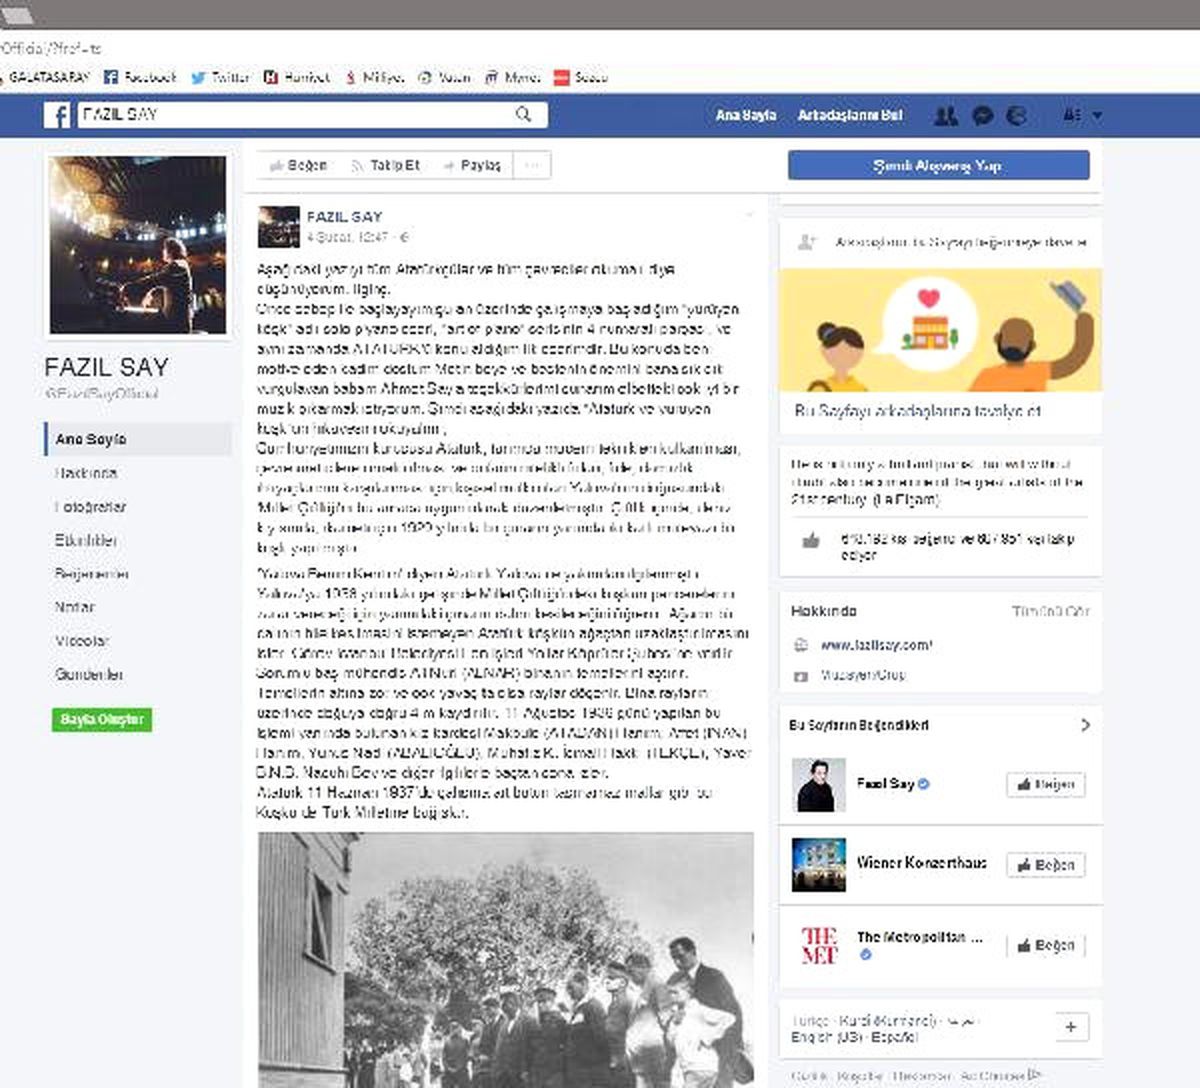Click invite friends illustration card
Image resolution: width=1200 pixels, height=1088 pixels.
click(940, 330)
